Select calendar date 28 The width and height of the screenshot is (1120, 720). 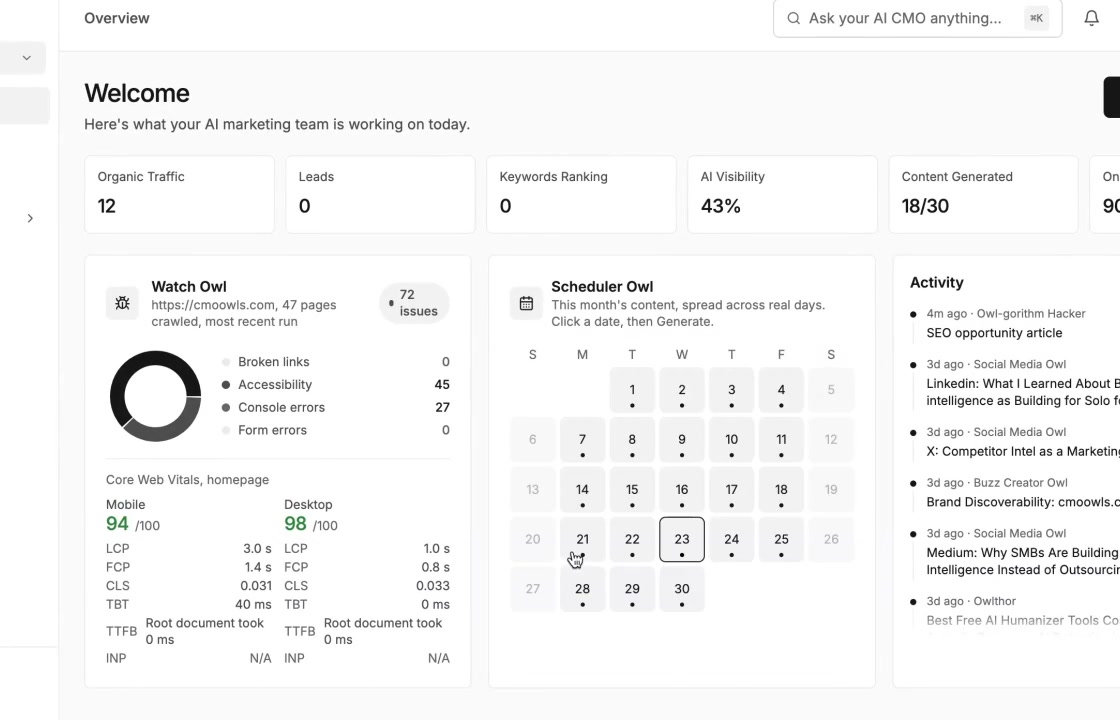pos(582,589)
